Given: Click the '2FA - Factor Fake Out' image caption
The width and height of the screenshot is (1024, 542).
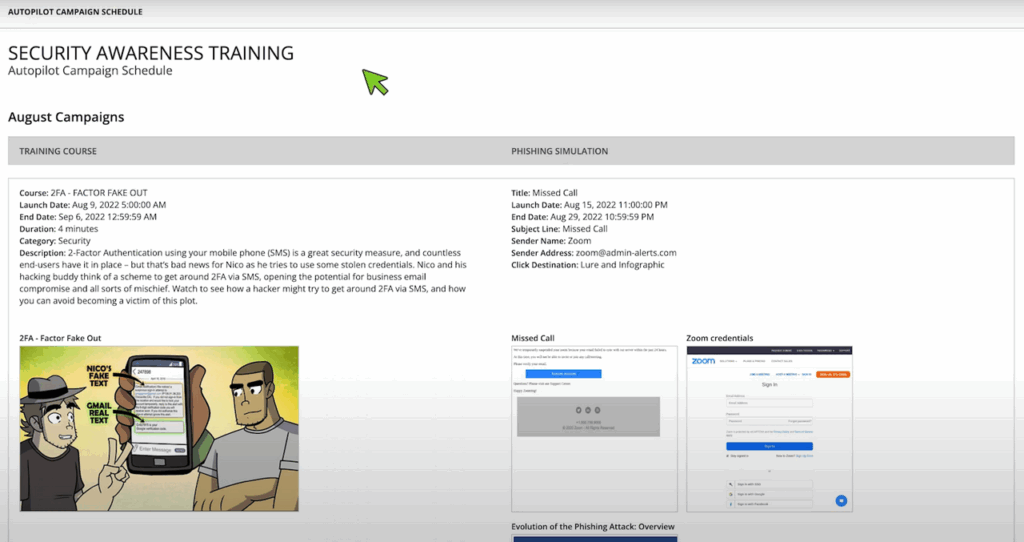Looking at the screenshot, I should pos(60,338).
